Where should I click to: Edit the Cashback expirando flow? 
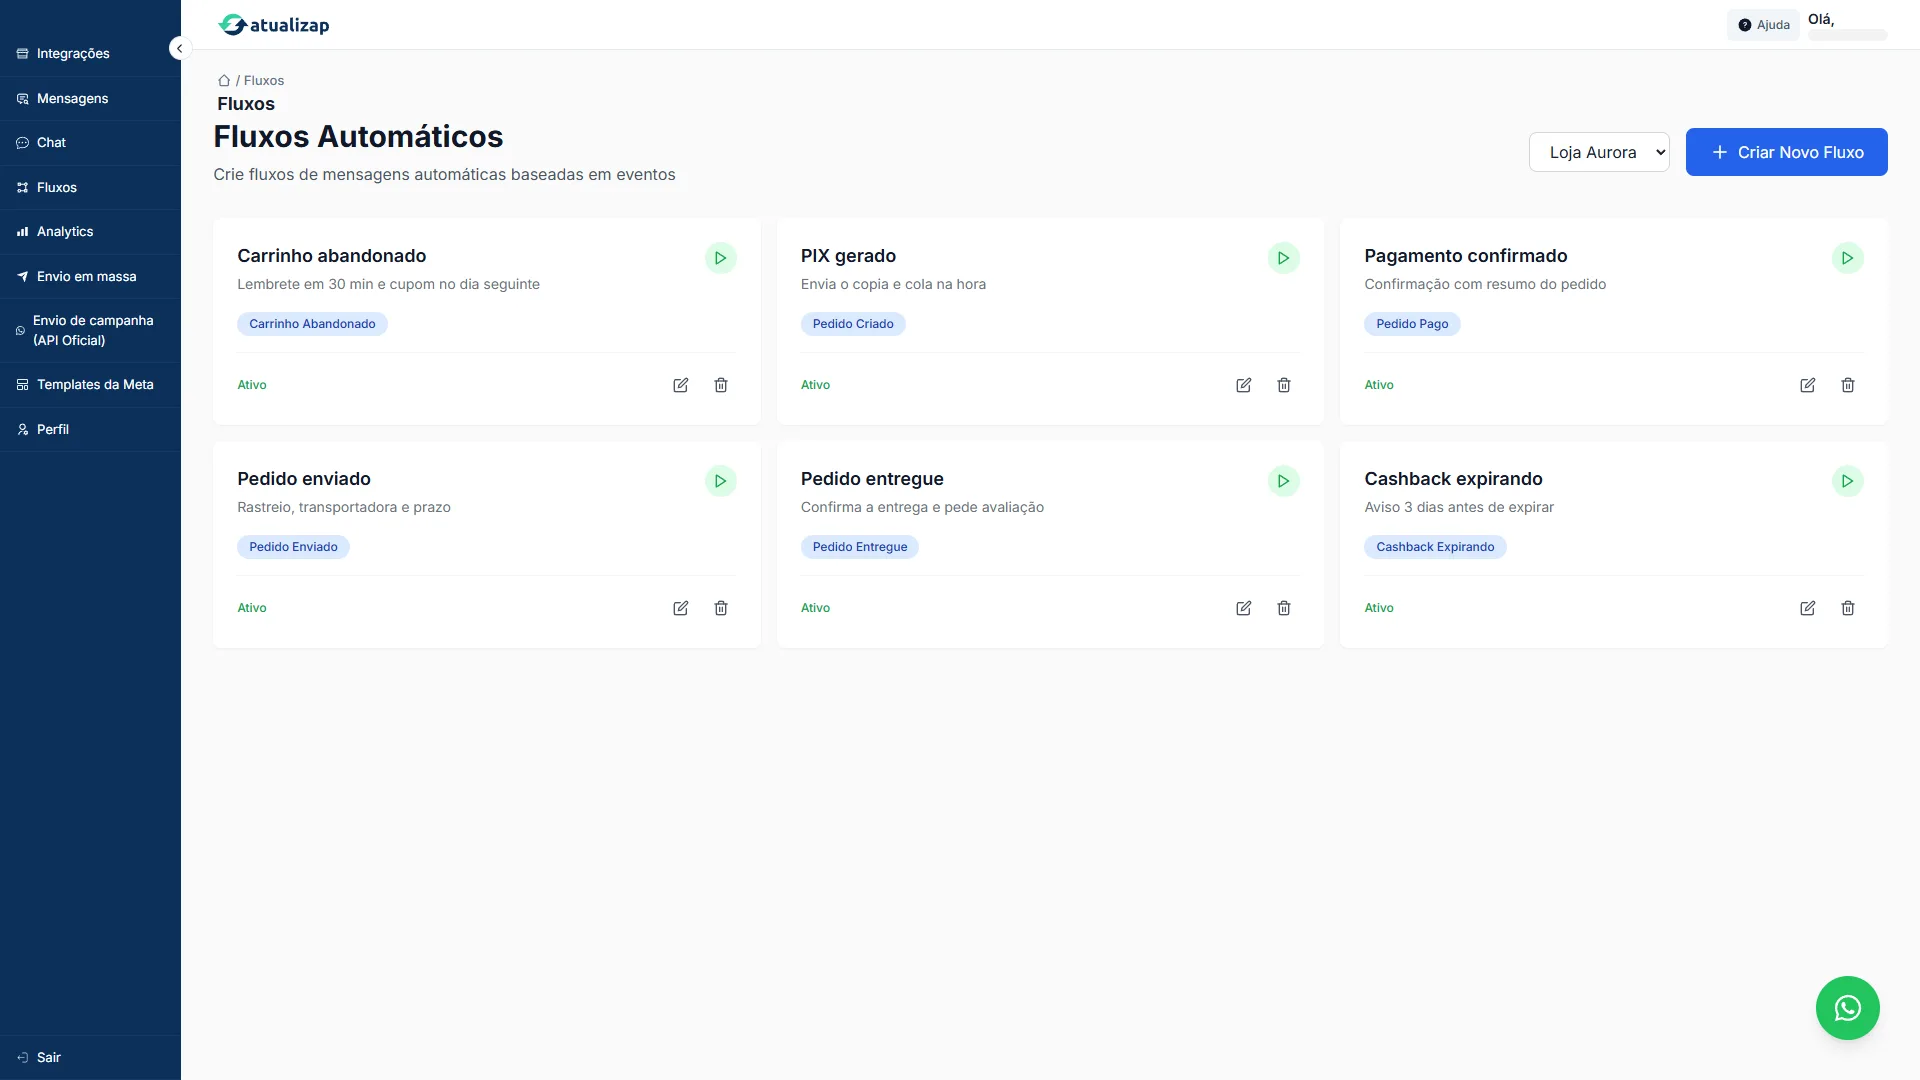point(1808,608)
